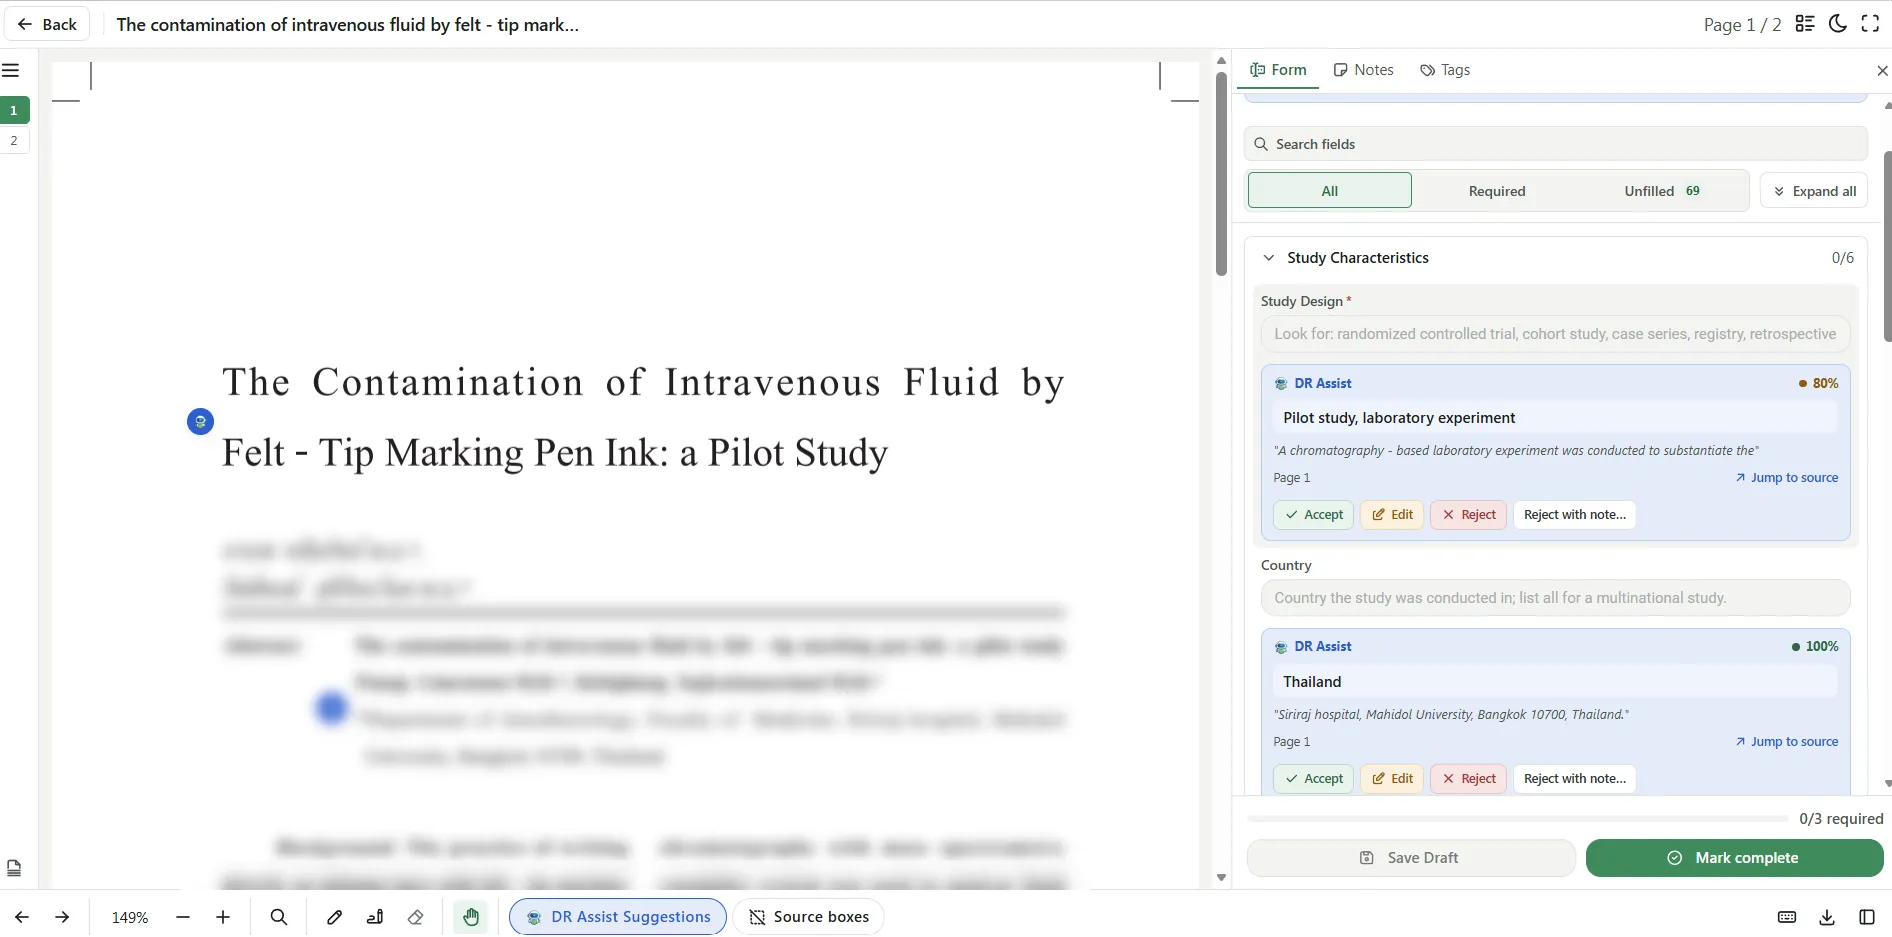Select the highlighter tool

coord(375,917)
